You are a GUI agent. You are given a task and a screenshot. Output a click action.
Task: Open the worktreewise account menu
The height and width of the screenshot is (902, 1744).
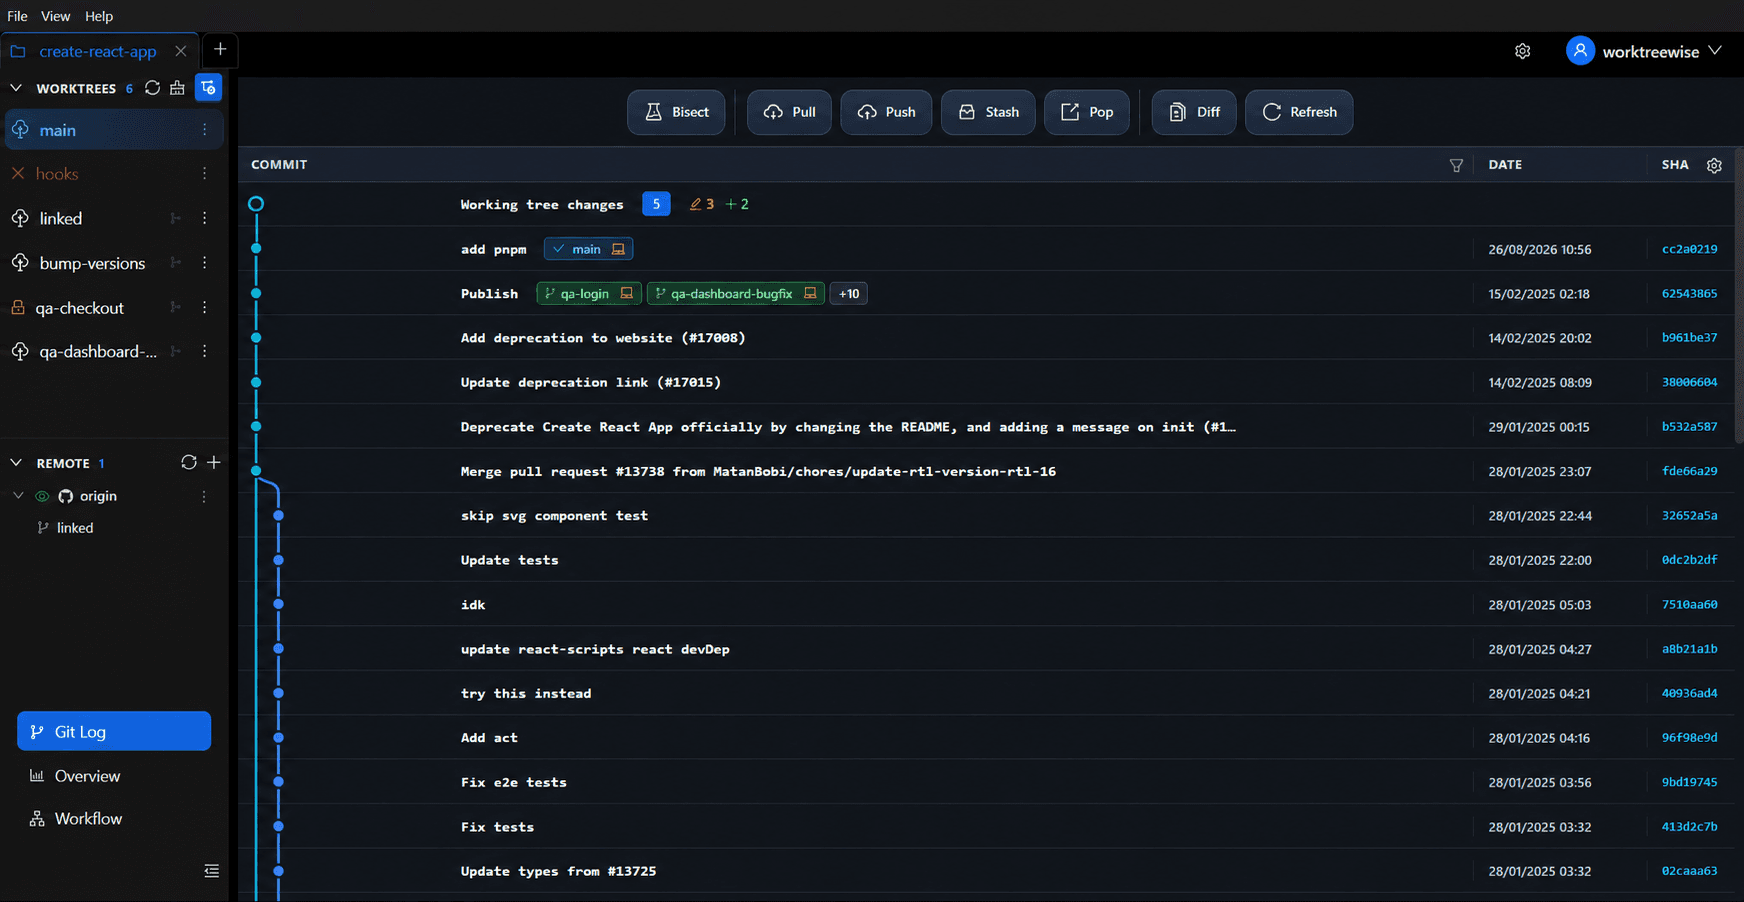[x=1644, y=51]
